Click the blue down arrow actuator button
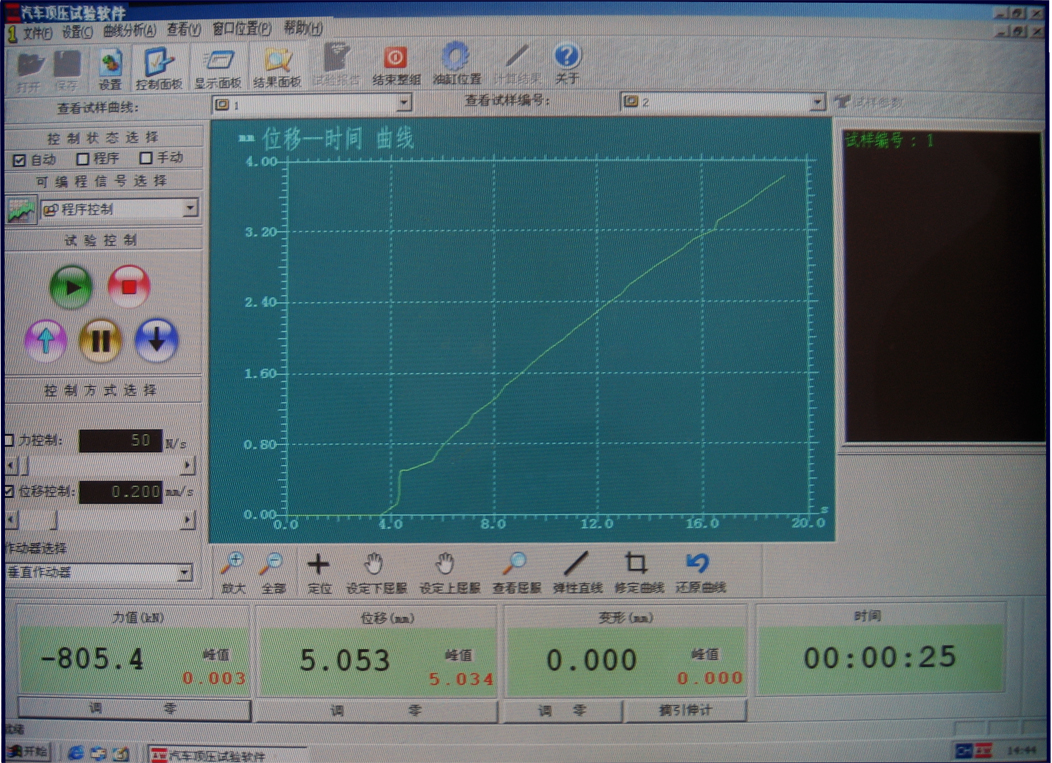The image size is (1052, 763). point(156,341)
